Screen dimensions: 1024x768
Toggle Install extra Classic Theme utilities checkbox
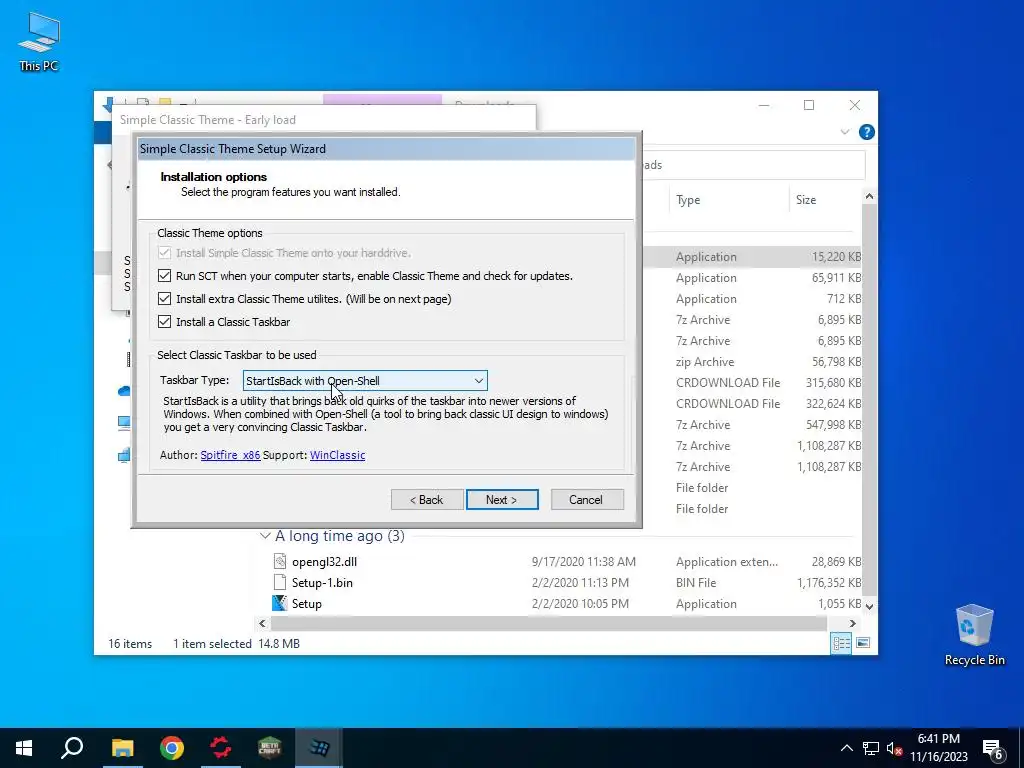(x=165, y=298)
